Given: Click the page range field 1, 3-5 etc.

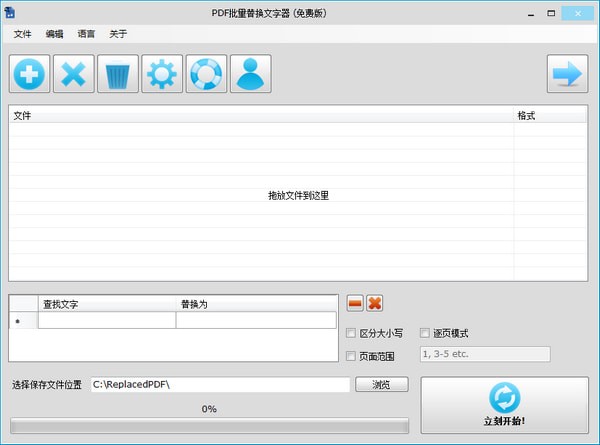Looking at the screenshot, I should pyautogui.click(x=485, y=354).
